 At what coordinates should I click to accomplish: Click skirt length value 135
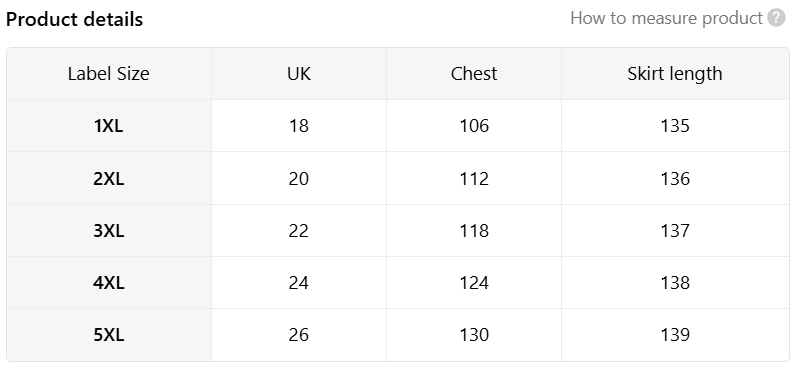point(675,126)
